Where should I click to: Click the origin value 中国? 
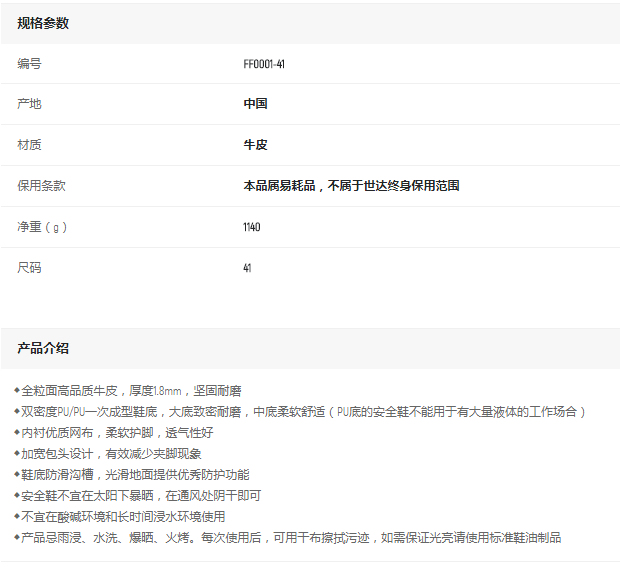tap(255, 104)
